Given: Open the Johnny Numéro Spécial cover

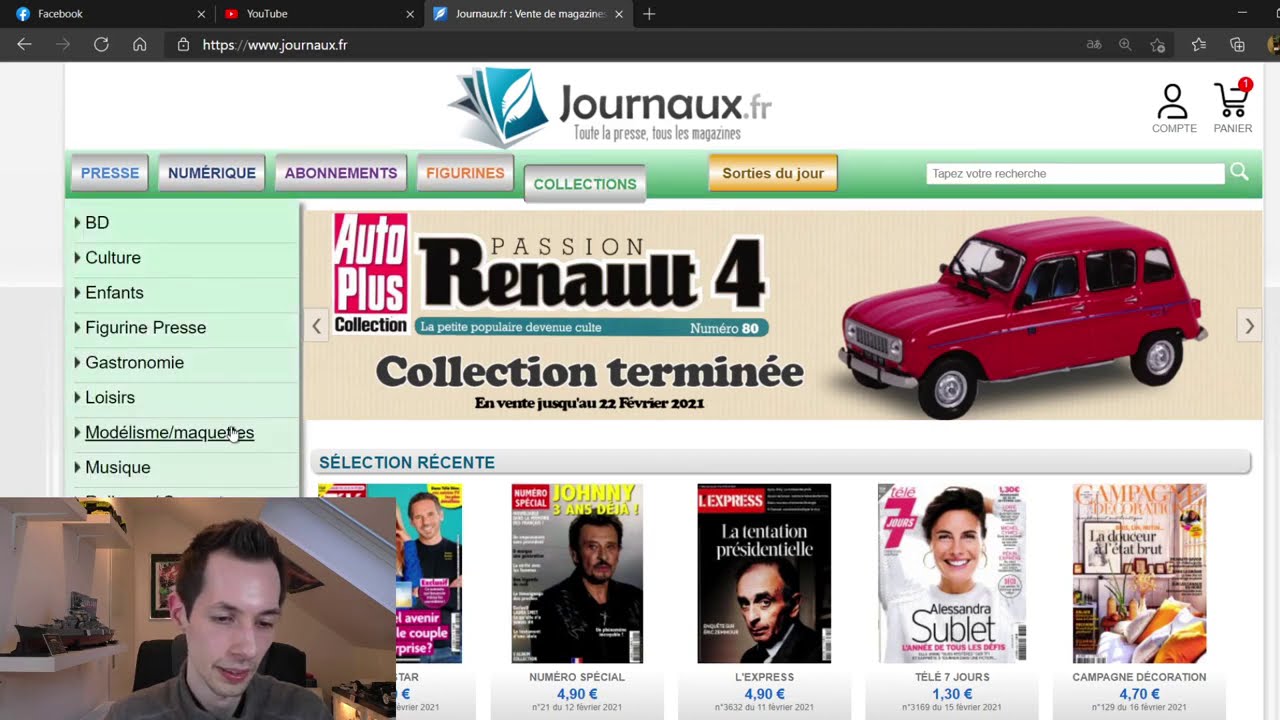Looking at the screenshot, I should pos(577,573).
